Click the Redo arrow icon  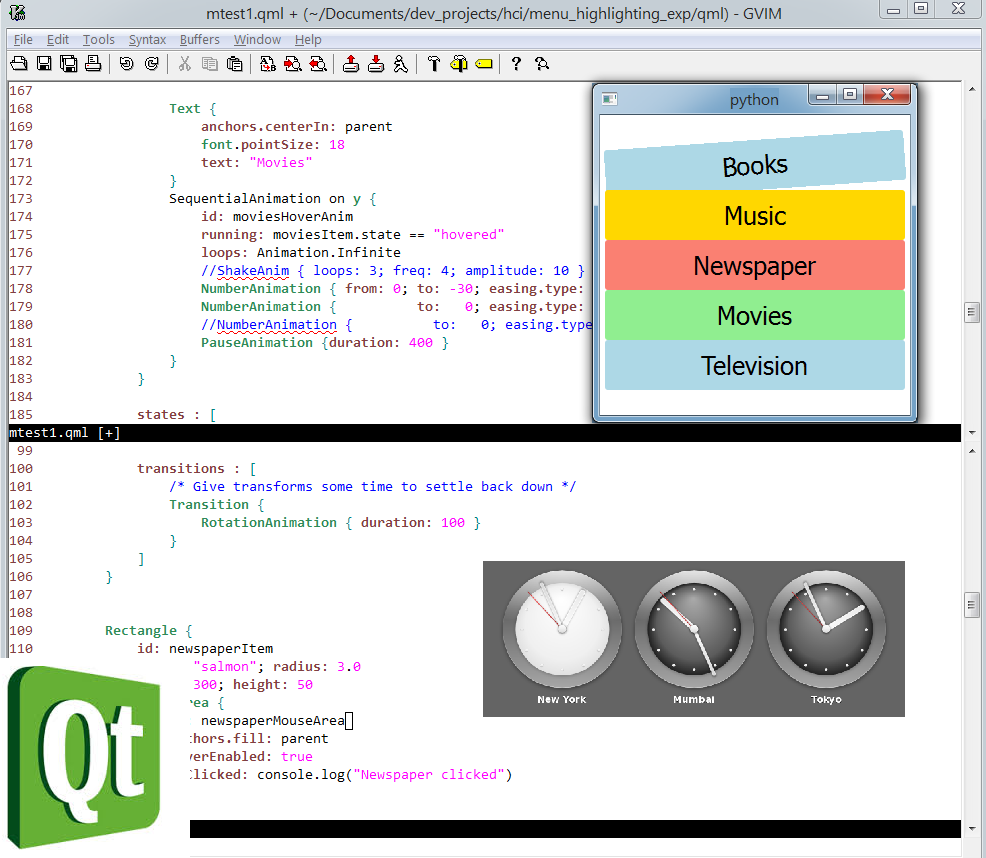pyautogui.click(x=148, y=63)
